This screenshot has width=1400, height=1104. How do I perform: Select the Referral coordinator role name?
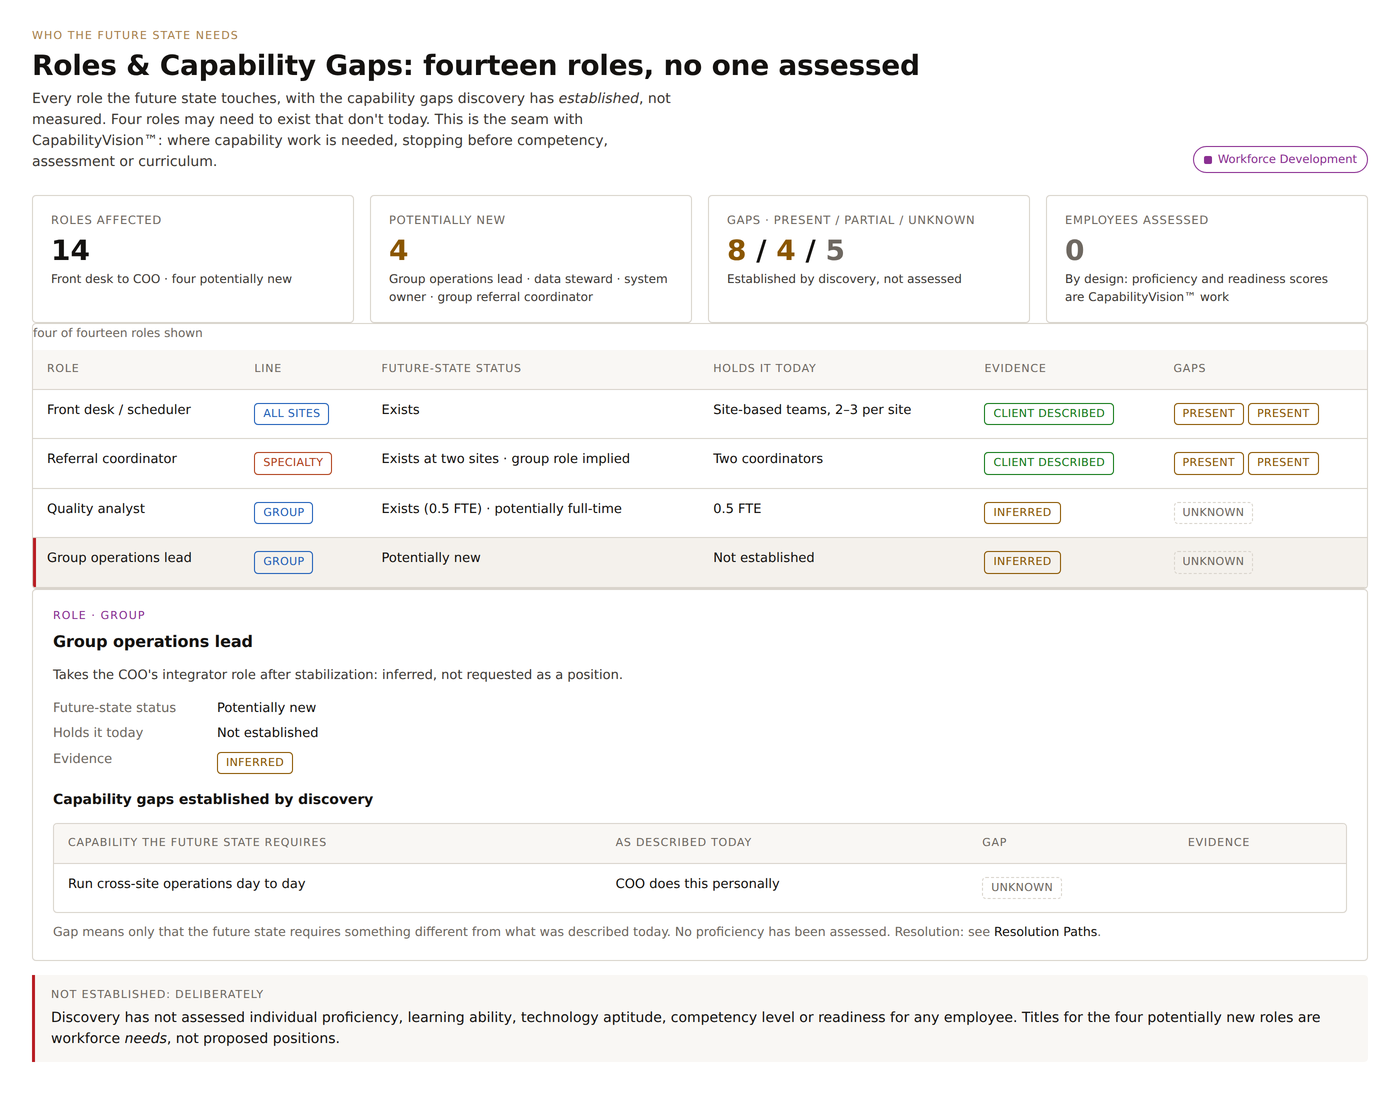coord(112,459)
